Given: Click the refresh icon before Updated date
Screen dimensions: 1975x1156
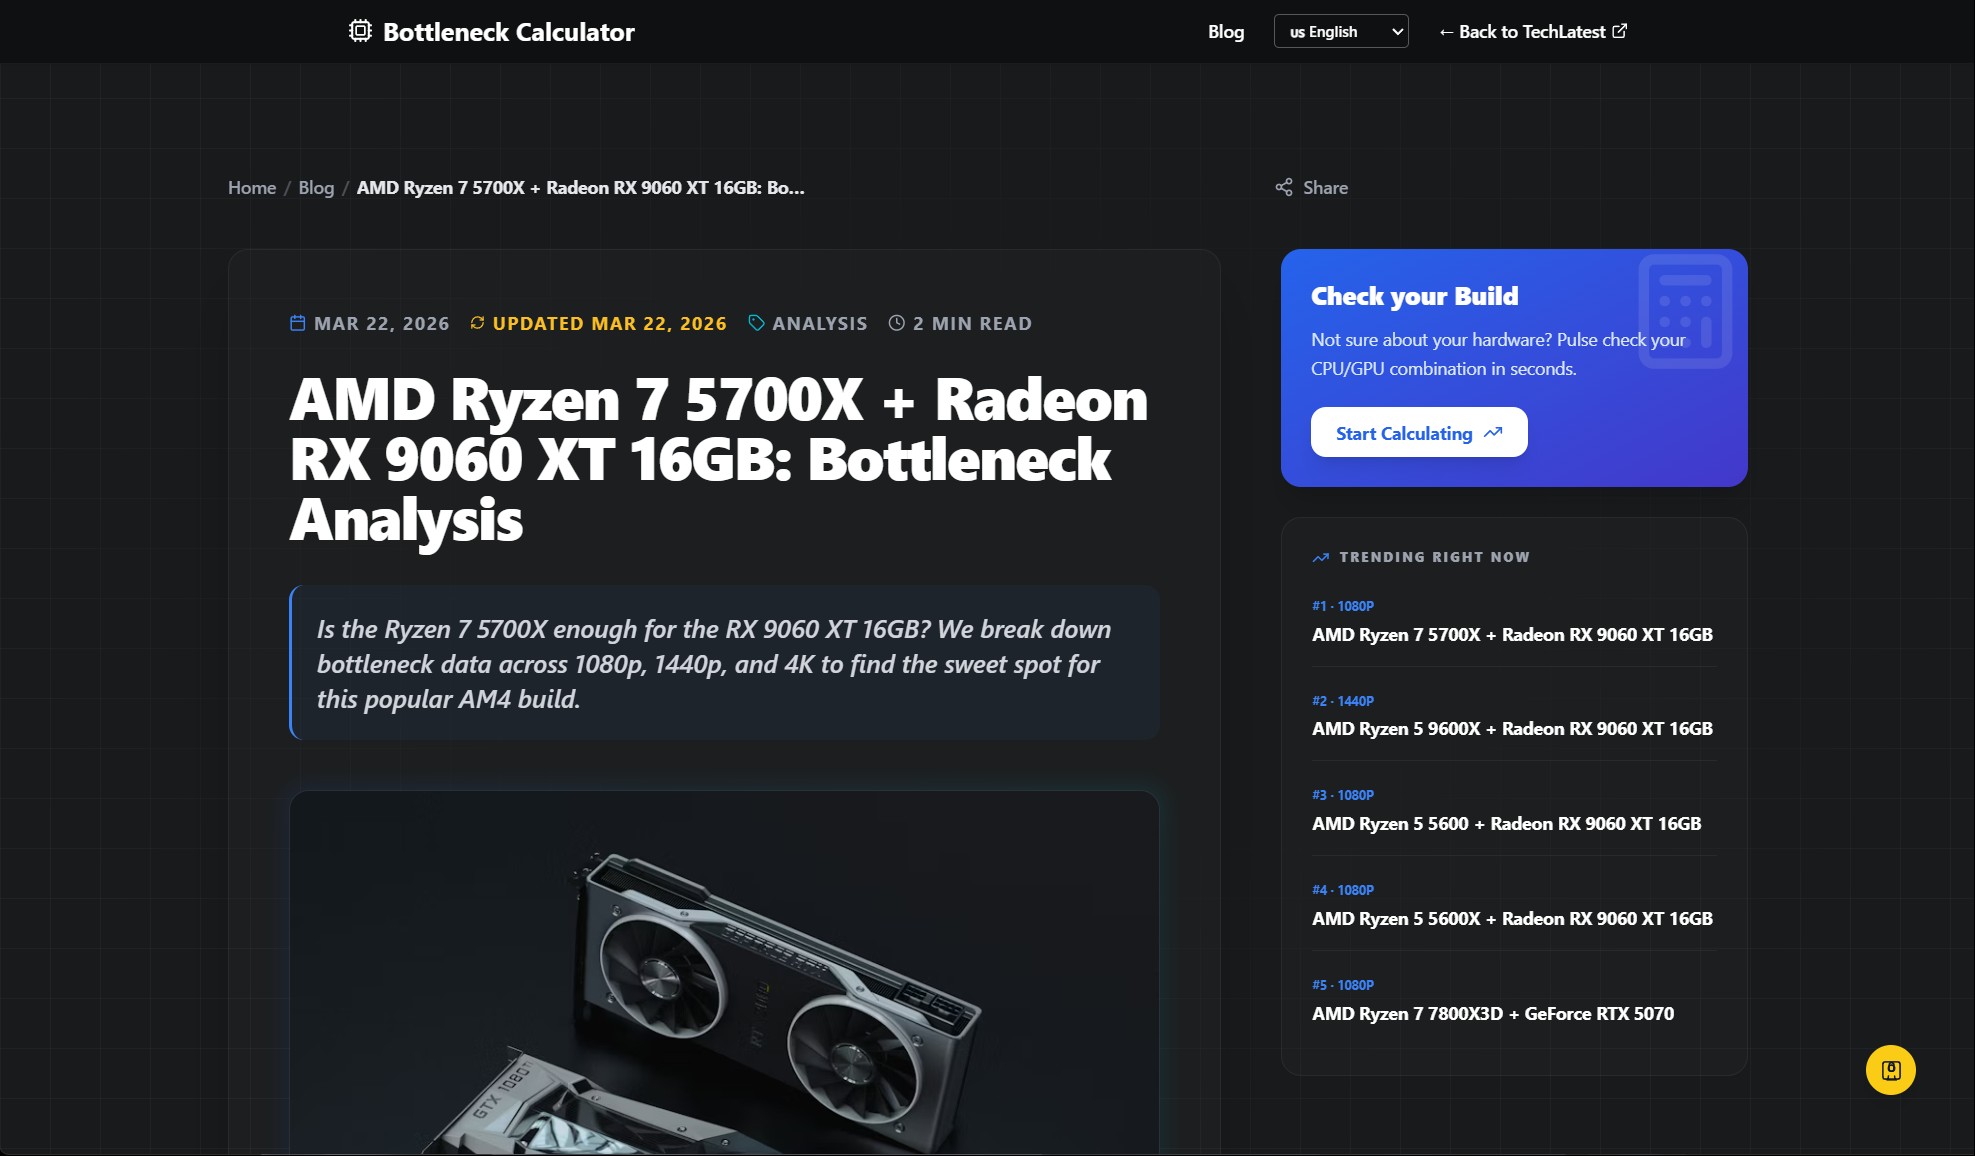Looking at the screenshot, I should [x=477, y=323].
